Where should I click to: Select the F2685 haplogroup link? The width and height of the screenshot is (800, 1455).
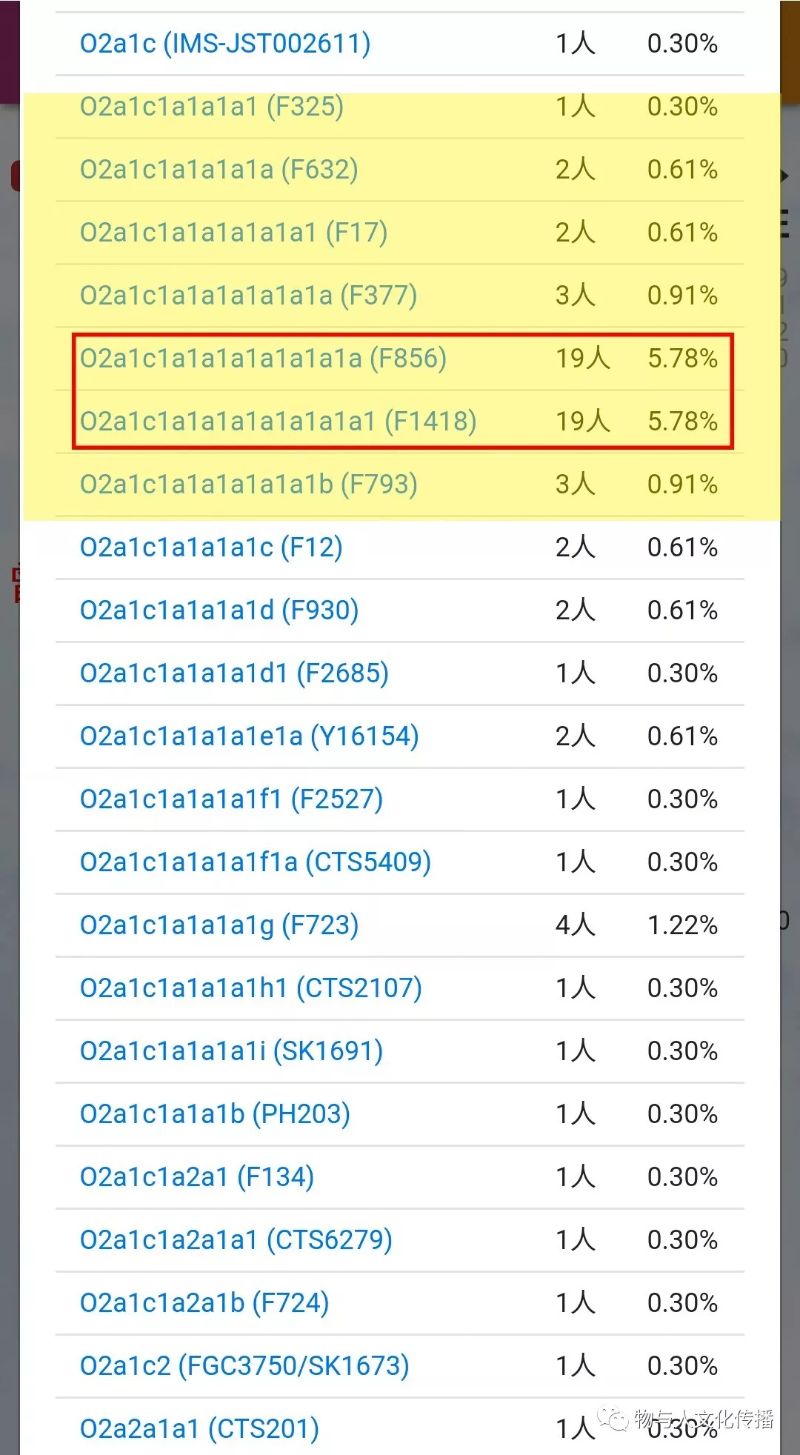[234, 674]
